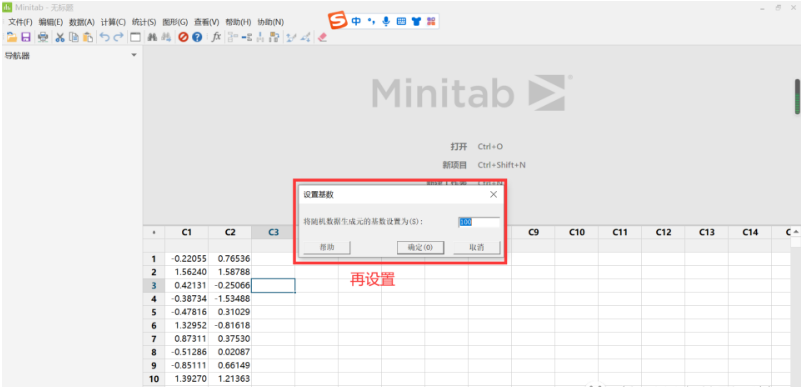
Task: Click the Sogou S logo icon
Action: (337, 20)
